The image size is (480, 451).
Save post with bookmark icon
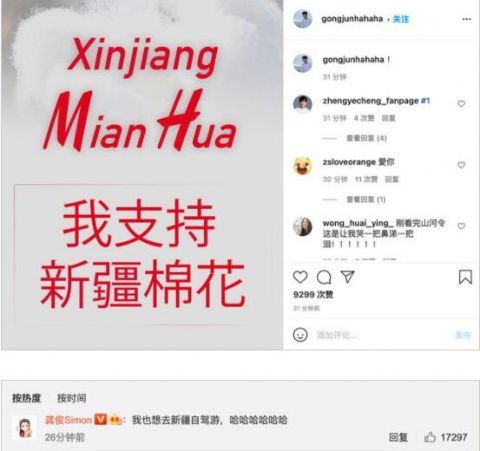coord(465,277)
